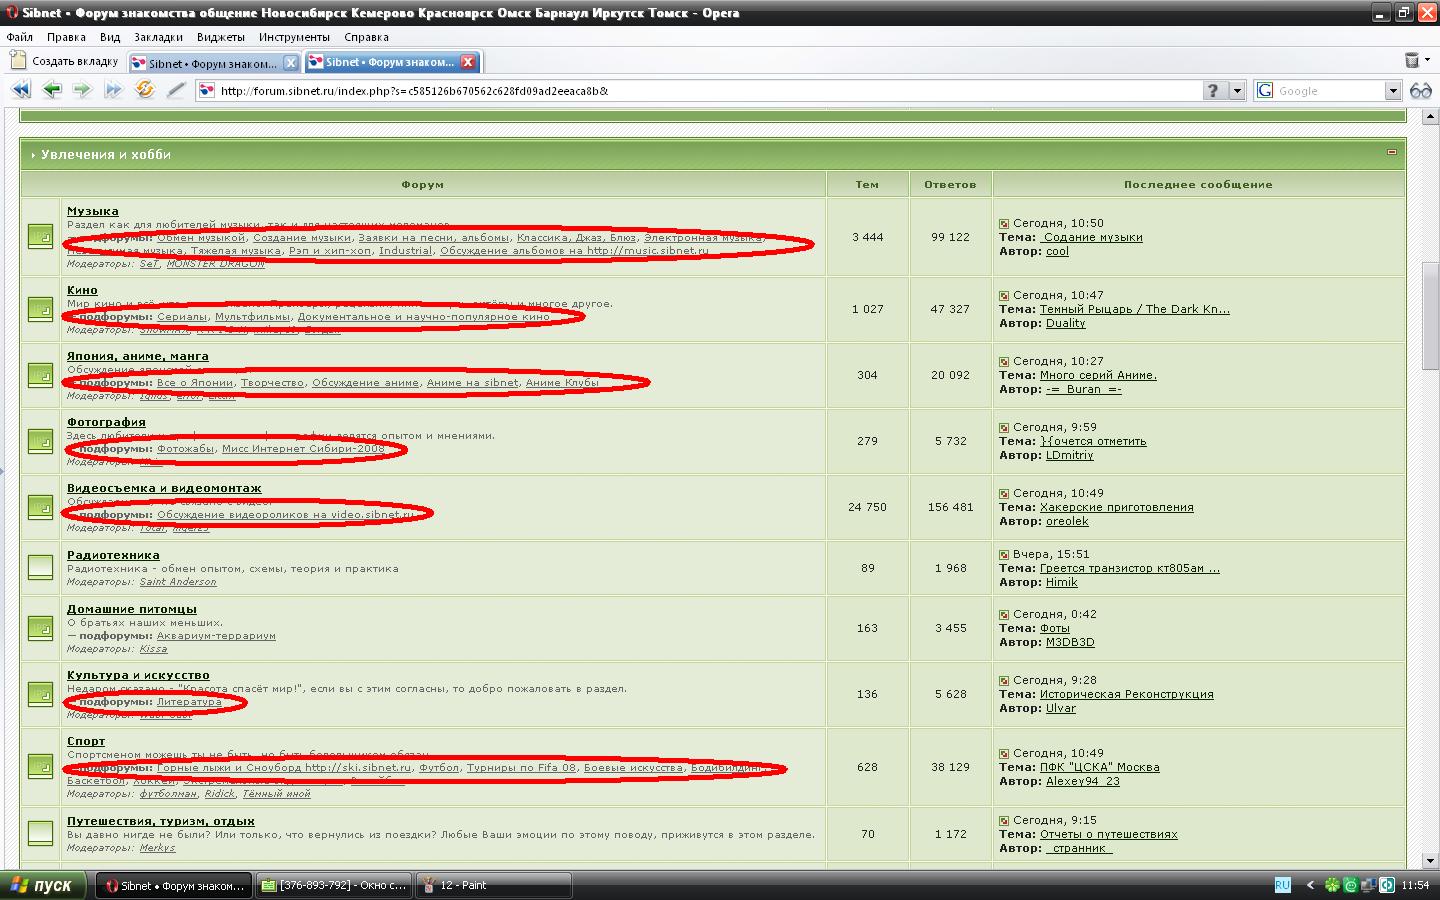This screenshot has height=900, width=1440.
Task: Open the Отчеты о путешествиях topic
Action: pos(1109,834)
